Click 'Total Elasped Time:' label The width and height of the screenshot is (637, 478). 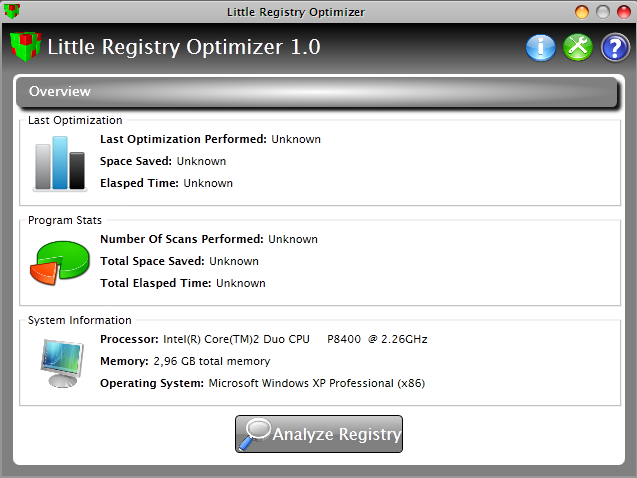tap(156, 283)
